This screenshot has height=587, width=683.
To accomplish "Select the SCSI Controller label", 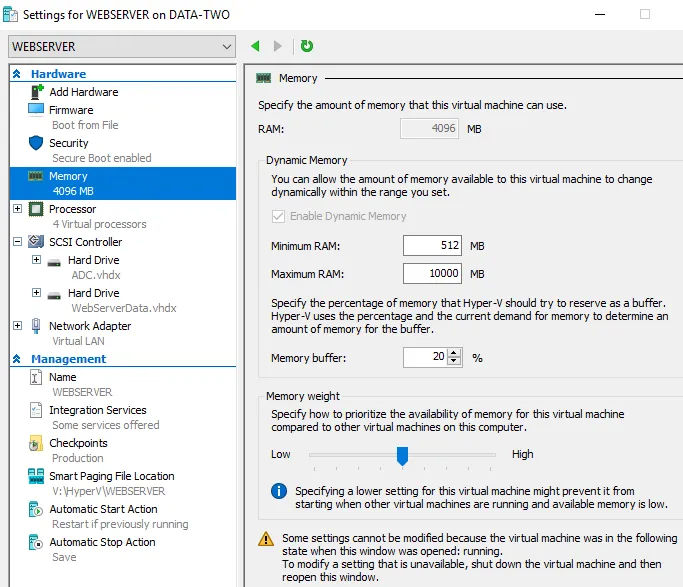I will [85, 242].
